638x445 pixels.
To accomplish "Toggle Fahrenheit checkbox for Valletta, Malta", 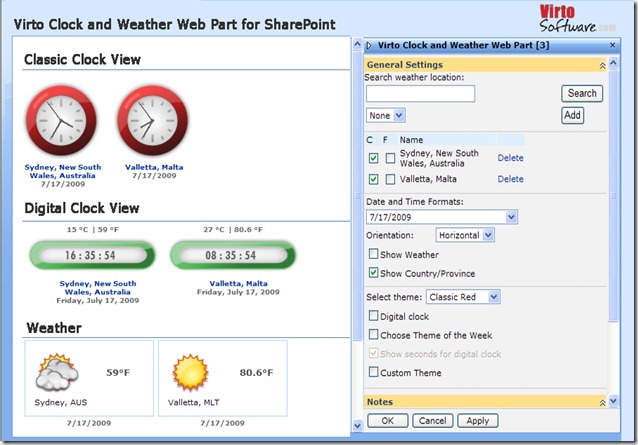I will click(x=390, y=179).
